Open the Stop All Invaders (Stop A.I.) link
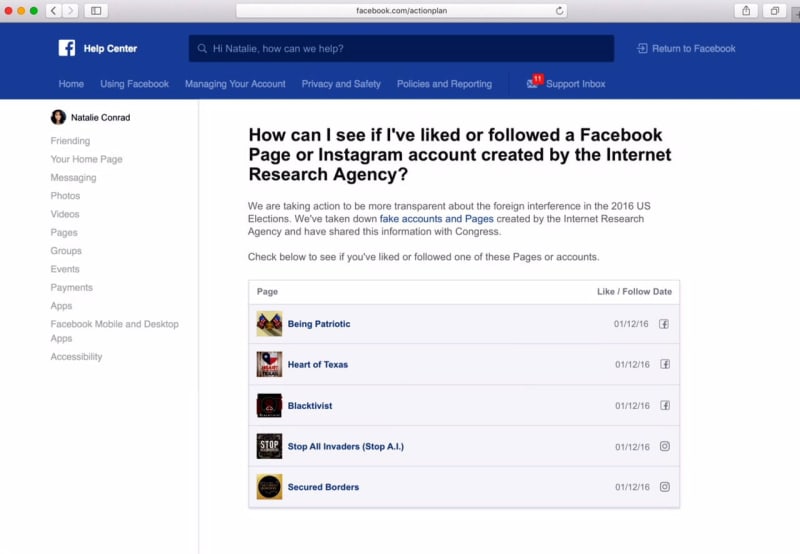 click(x=345, y=446)
